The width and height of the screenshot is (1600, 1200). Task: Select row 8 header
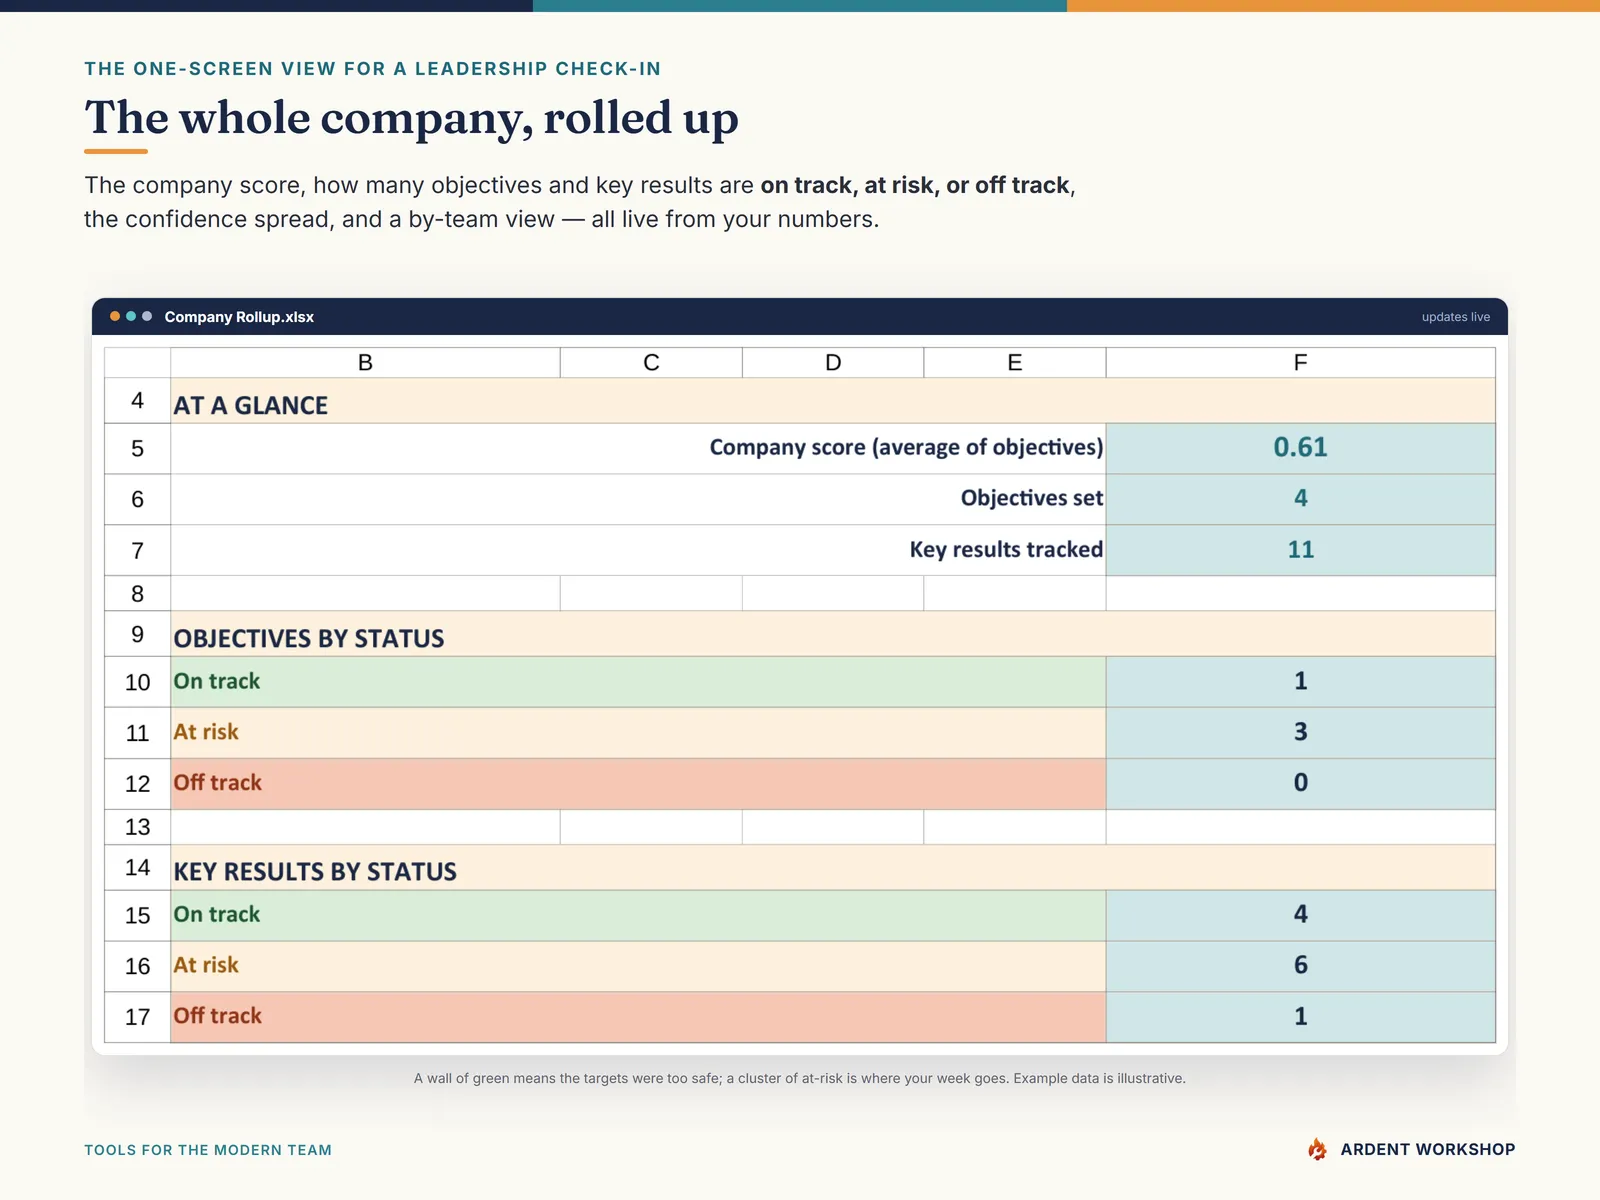coord(138,594)
